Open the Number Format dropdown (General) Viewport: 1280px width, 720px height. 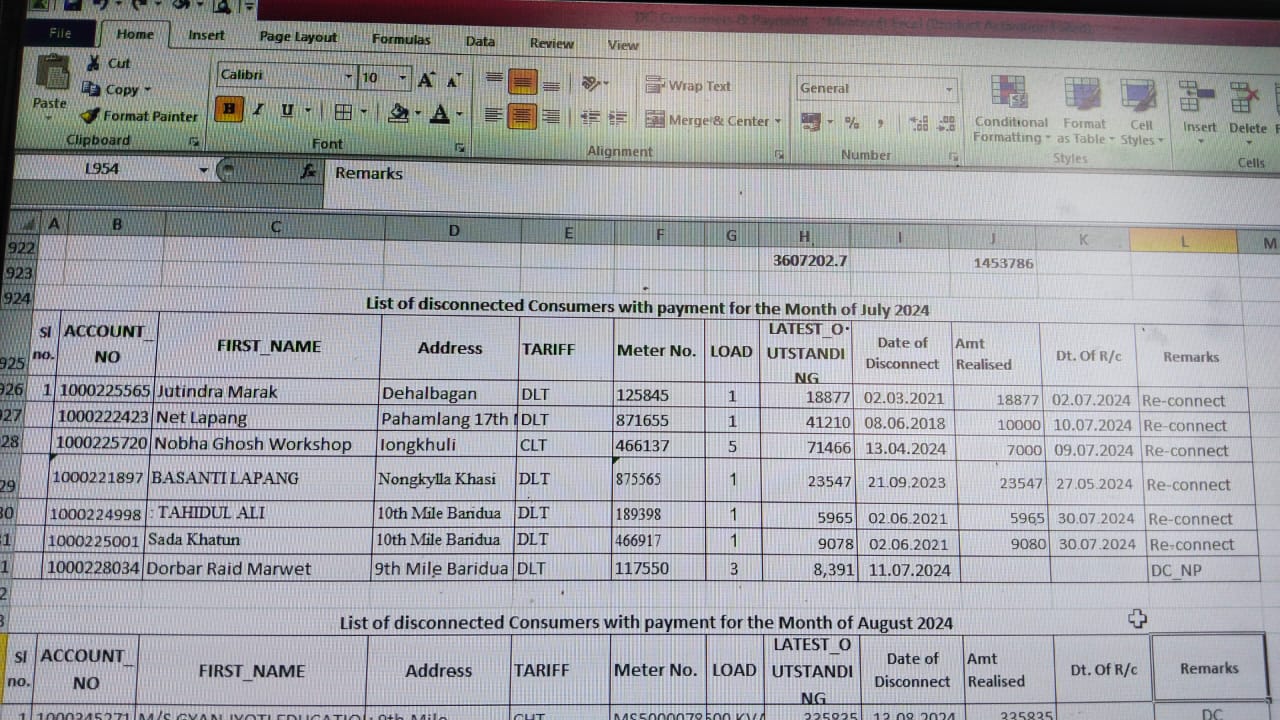point(949,90)
